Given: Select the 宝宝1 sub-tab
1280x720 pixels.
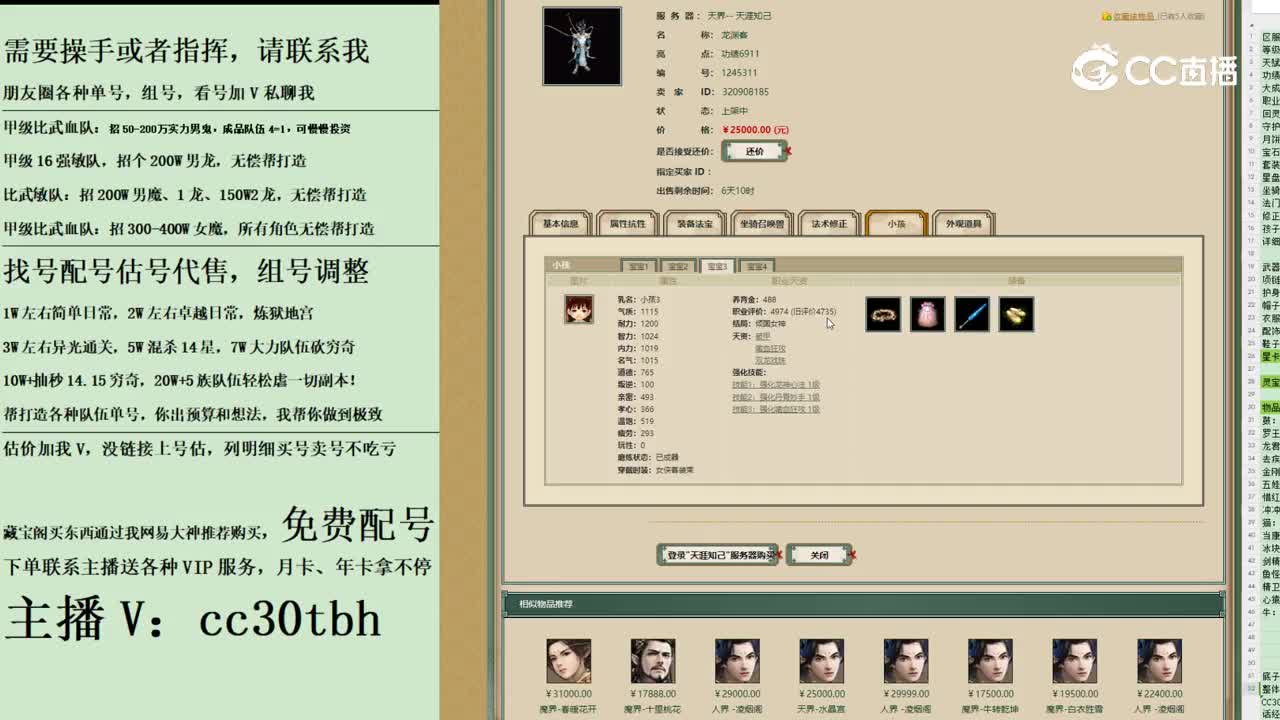Looking at the screenshot, I should (x=638, y=266).
